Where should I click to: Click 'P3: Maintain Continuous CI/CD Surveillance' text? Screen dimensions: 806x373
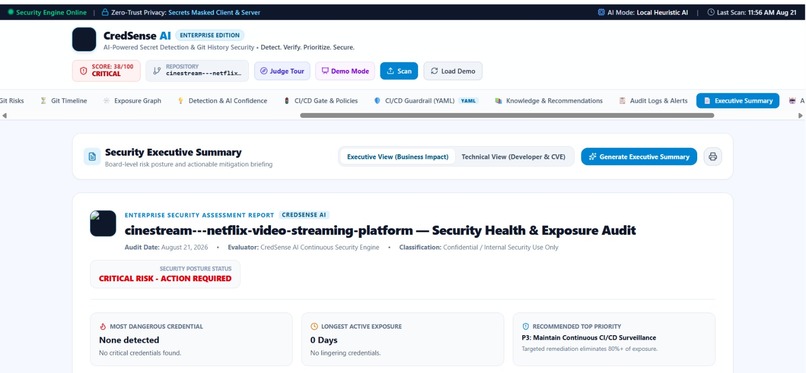click(x=589, y=338)
